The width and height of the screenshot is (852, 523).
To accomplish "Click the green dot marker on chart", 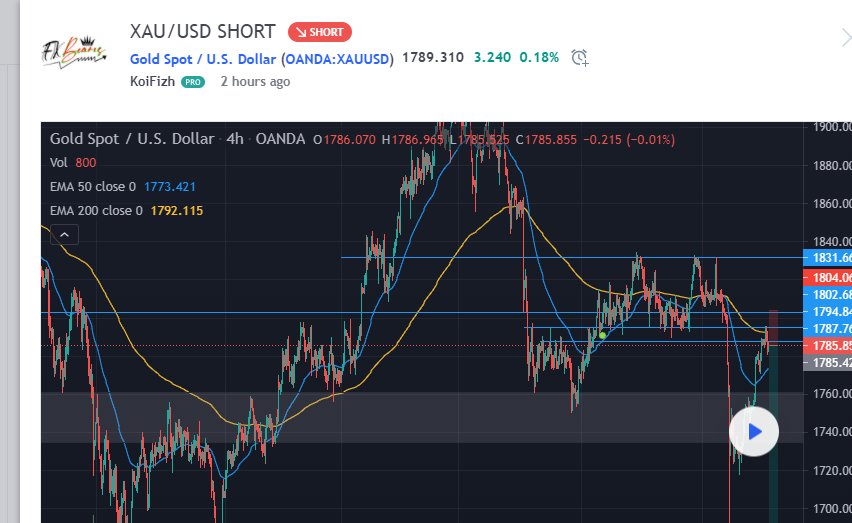I will pyautogui.click(x=602, y=336).
